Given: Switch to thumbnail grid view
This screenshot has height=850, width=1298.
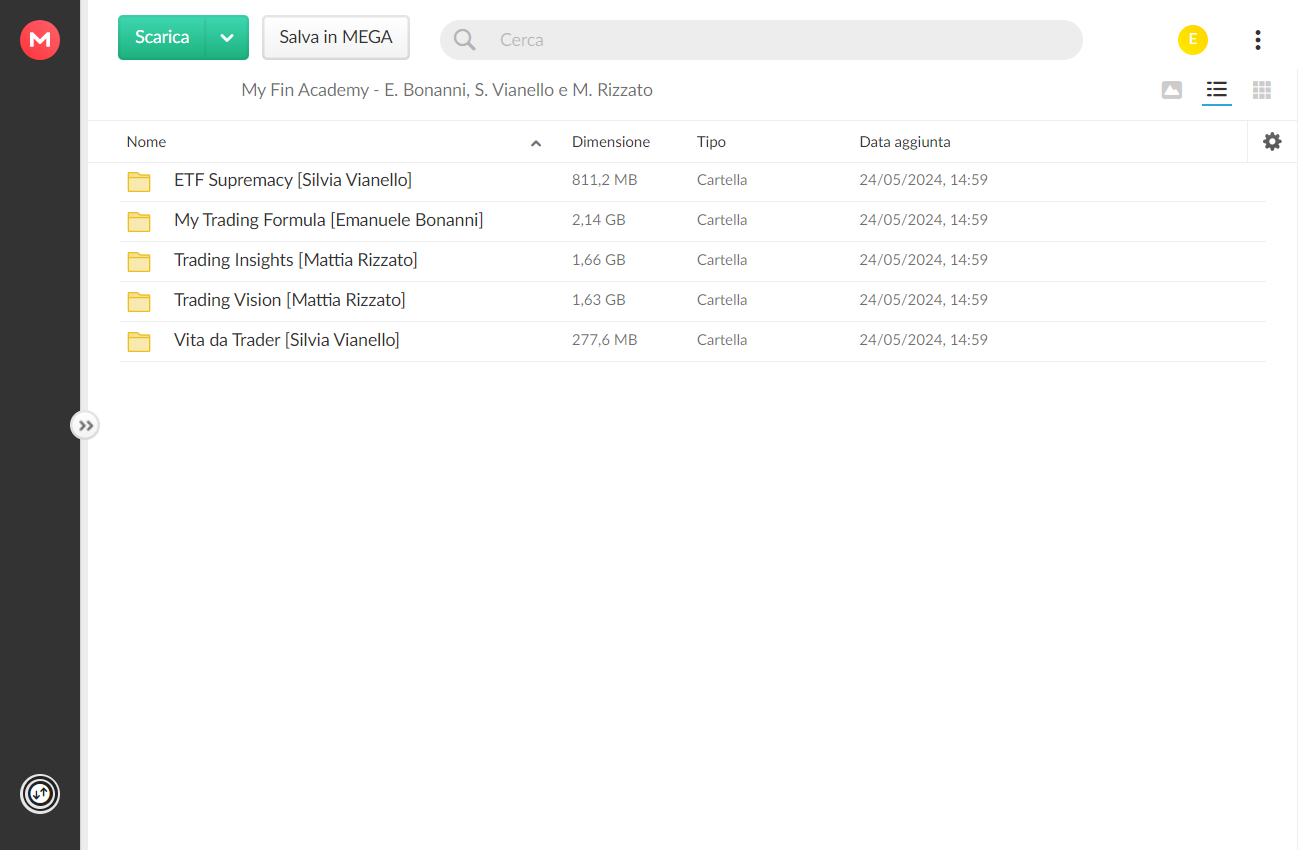Looking at the screenshot, I should coord(1262,90).
